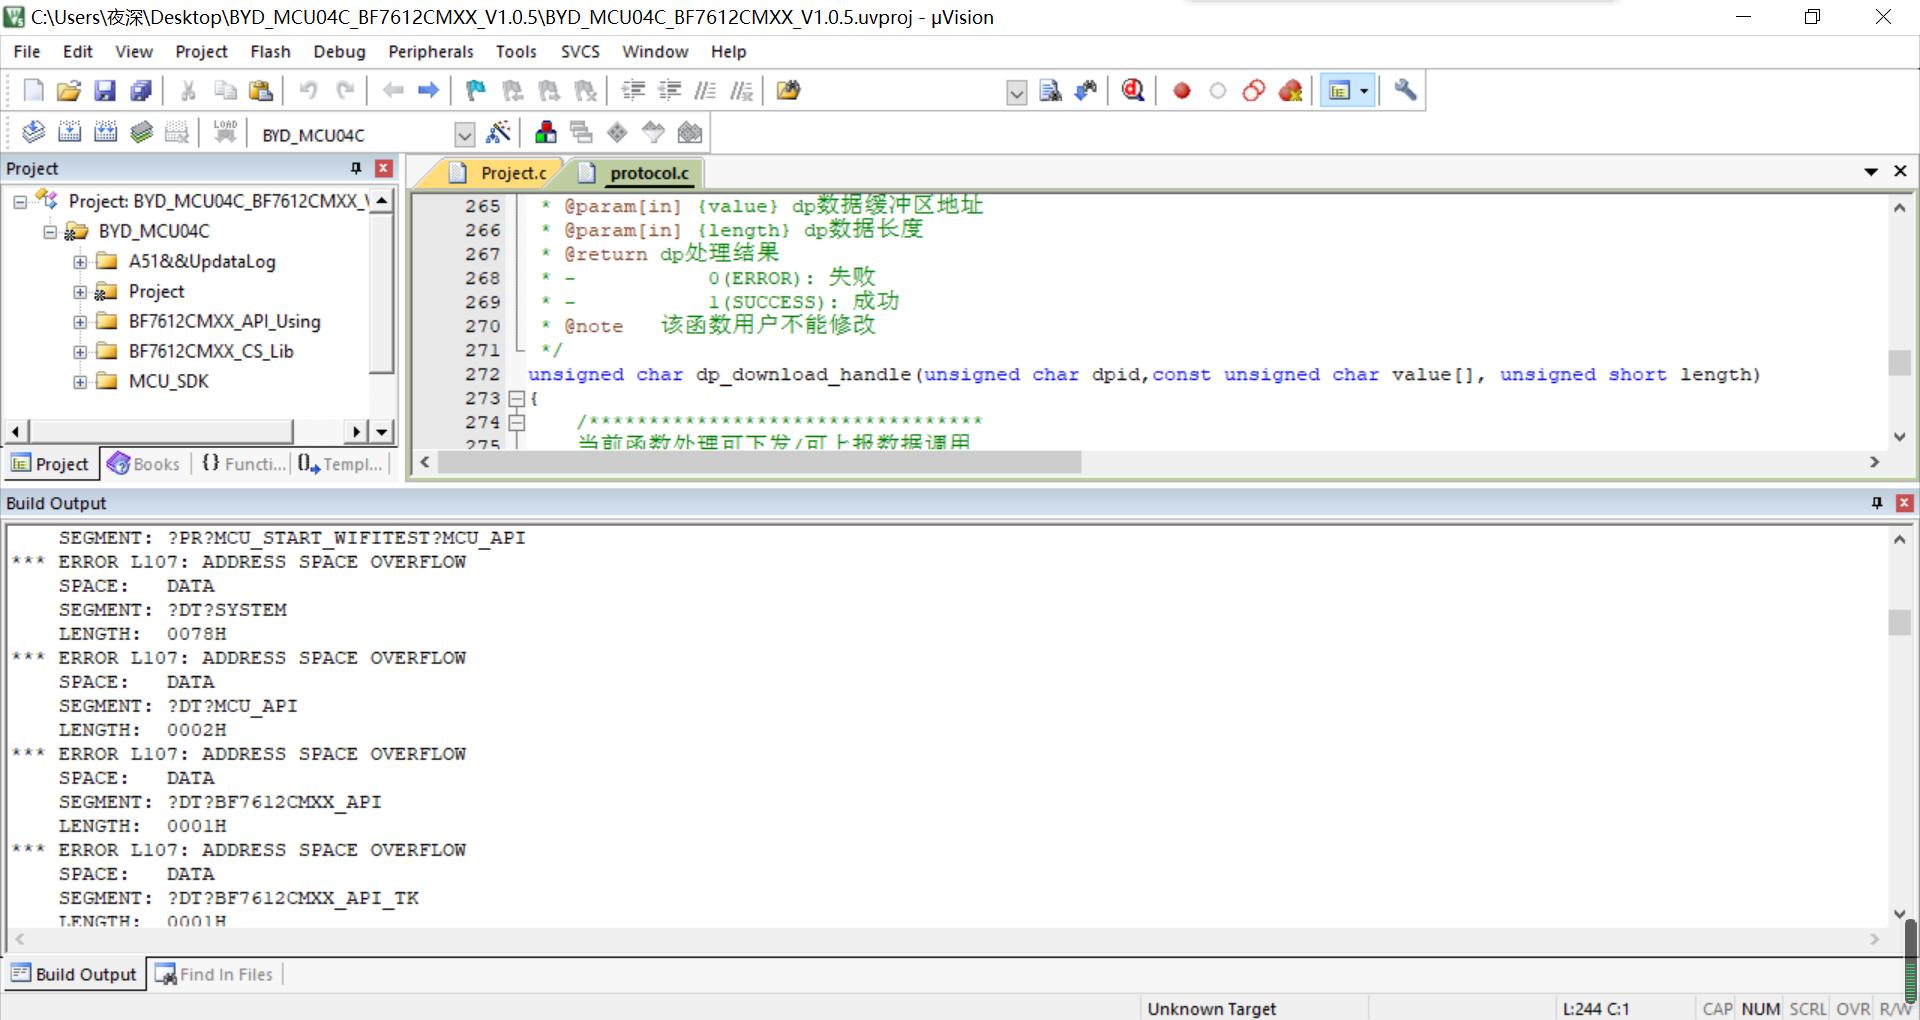The width and height of the screenshot is (1920, 1020).
Task: Close the Project panel
Action: (384, 168)
